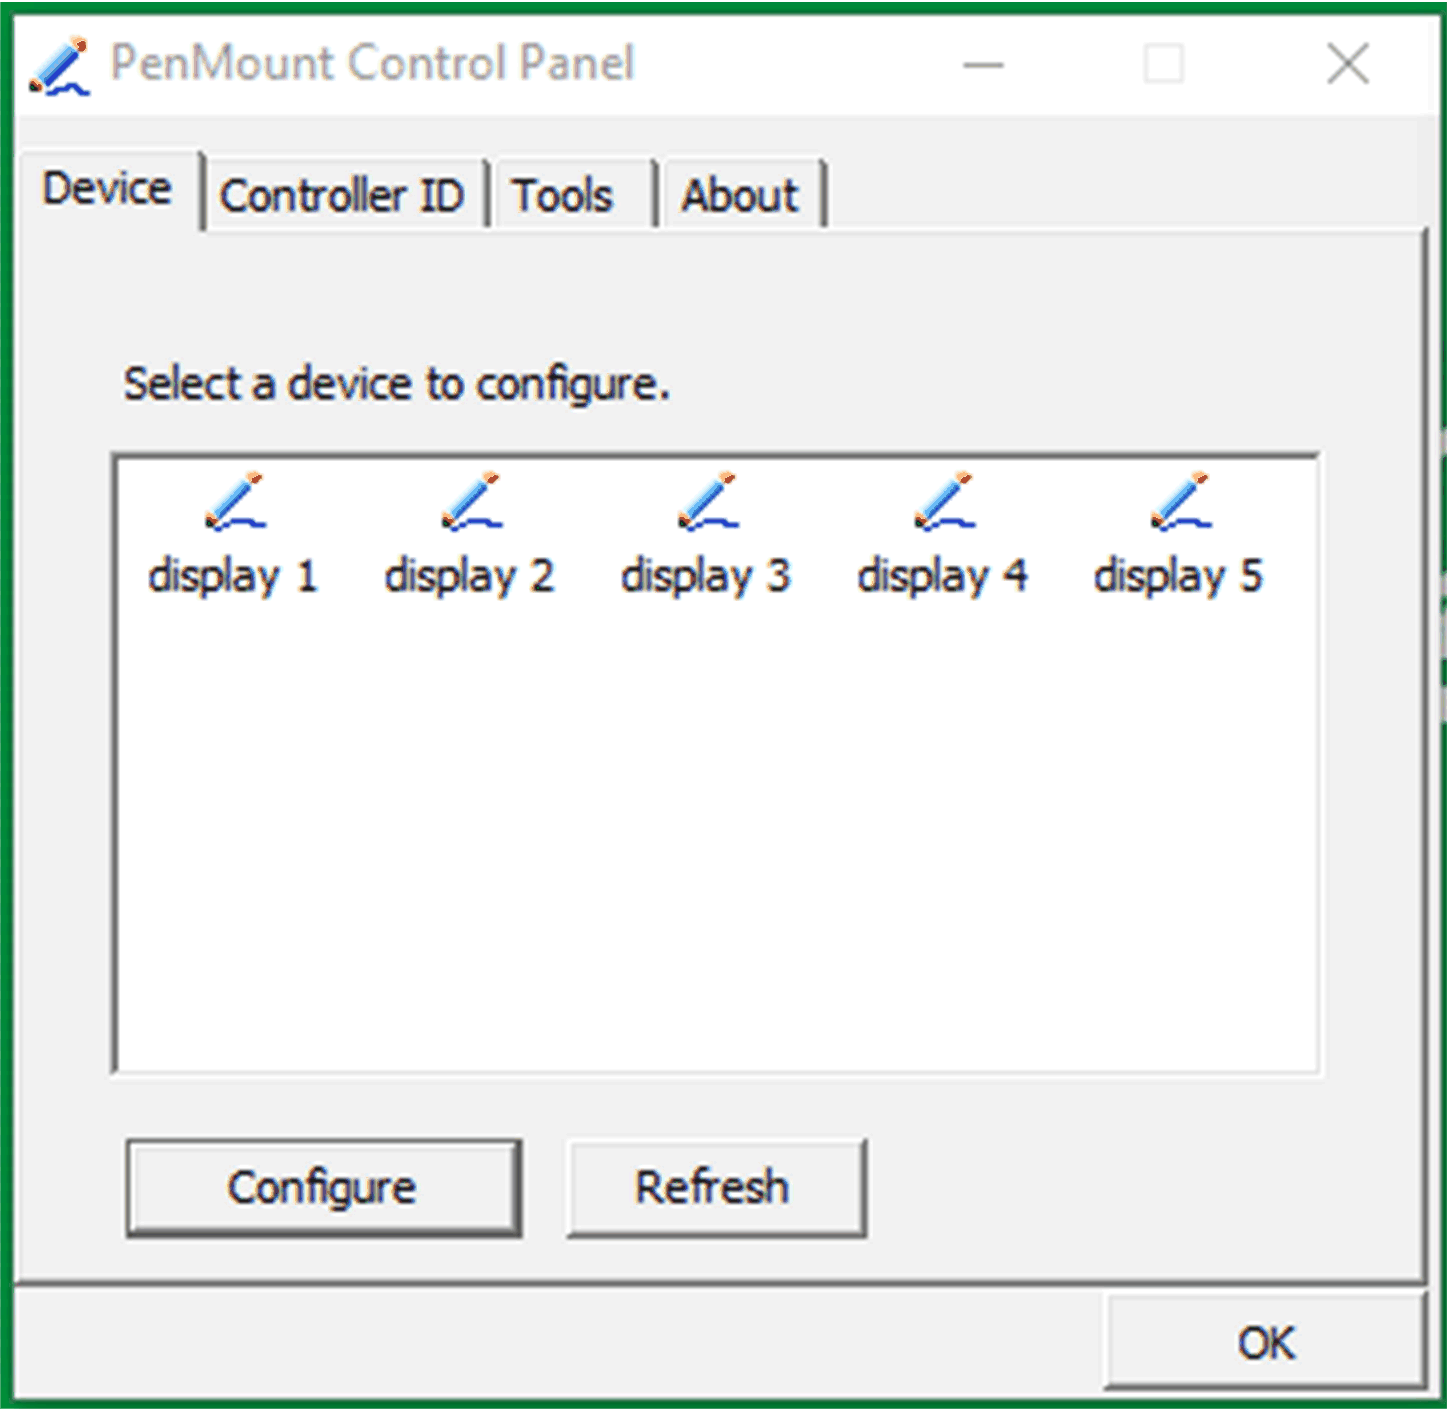Click the PenMount Control Panel title text
The height and width of the screenshot is (1411, 1448).
(372, 63)
